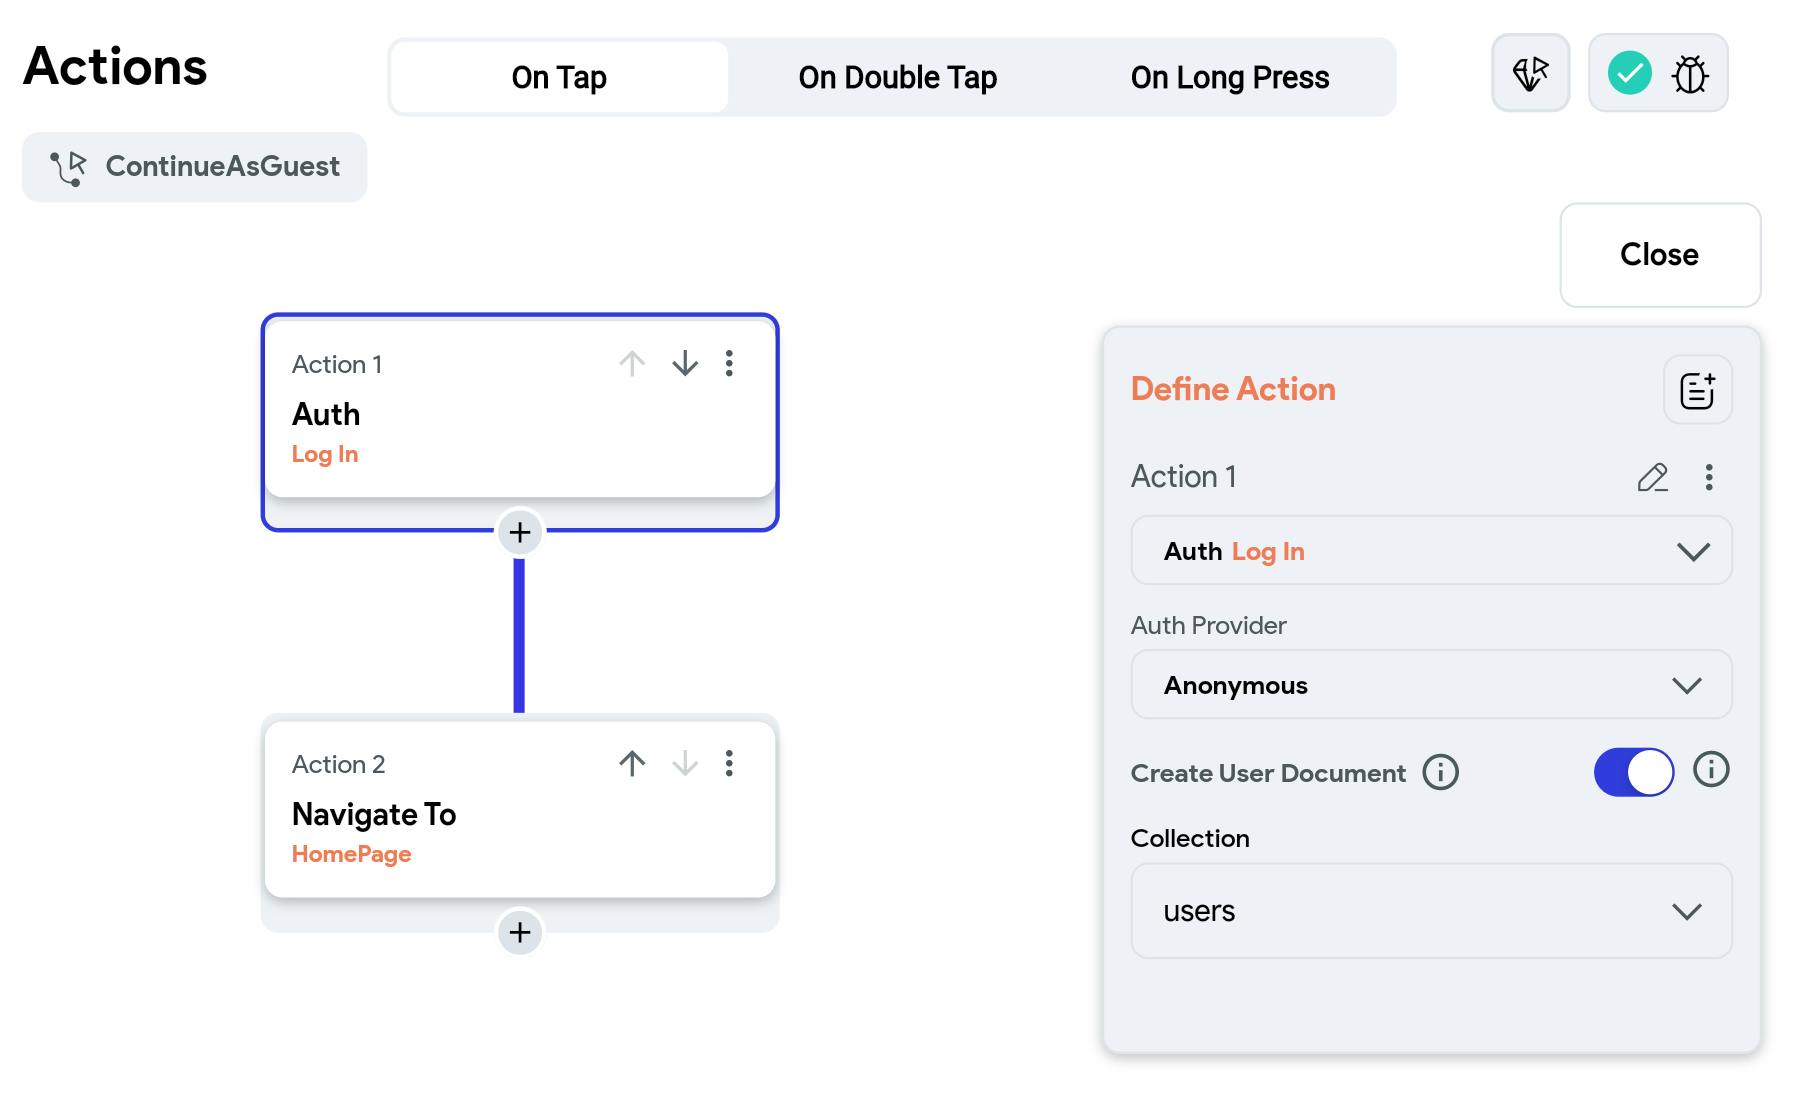This screenshot has height=1106, width=1794.
Task: Move Action 1 down with arrow
Action: pos(685,363)
